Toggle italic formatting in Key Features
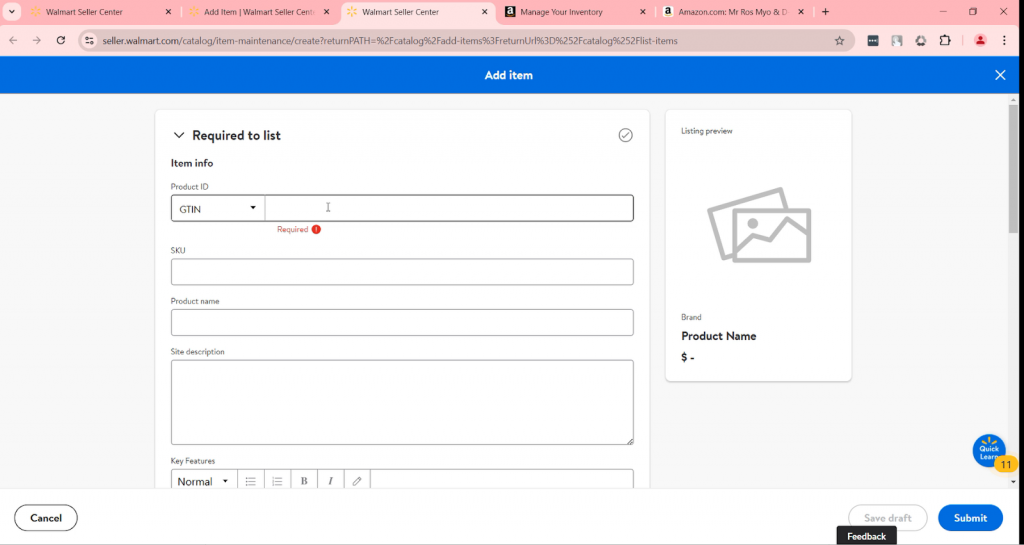The image size is (1024, 545). (331, 481)
